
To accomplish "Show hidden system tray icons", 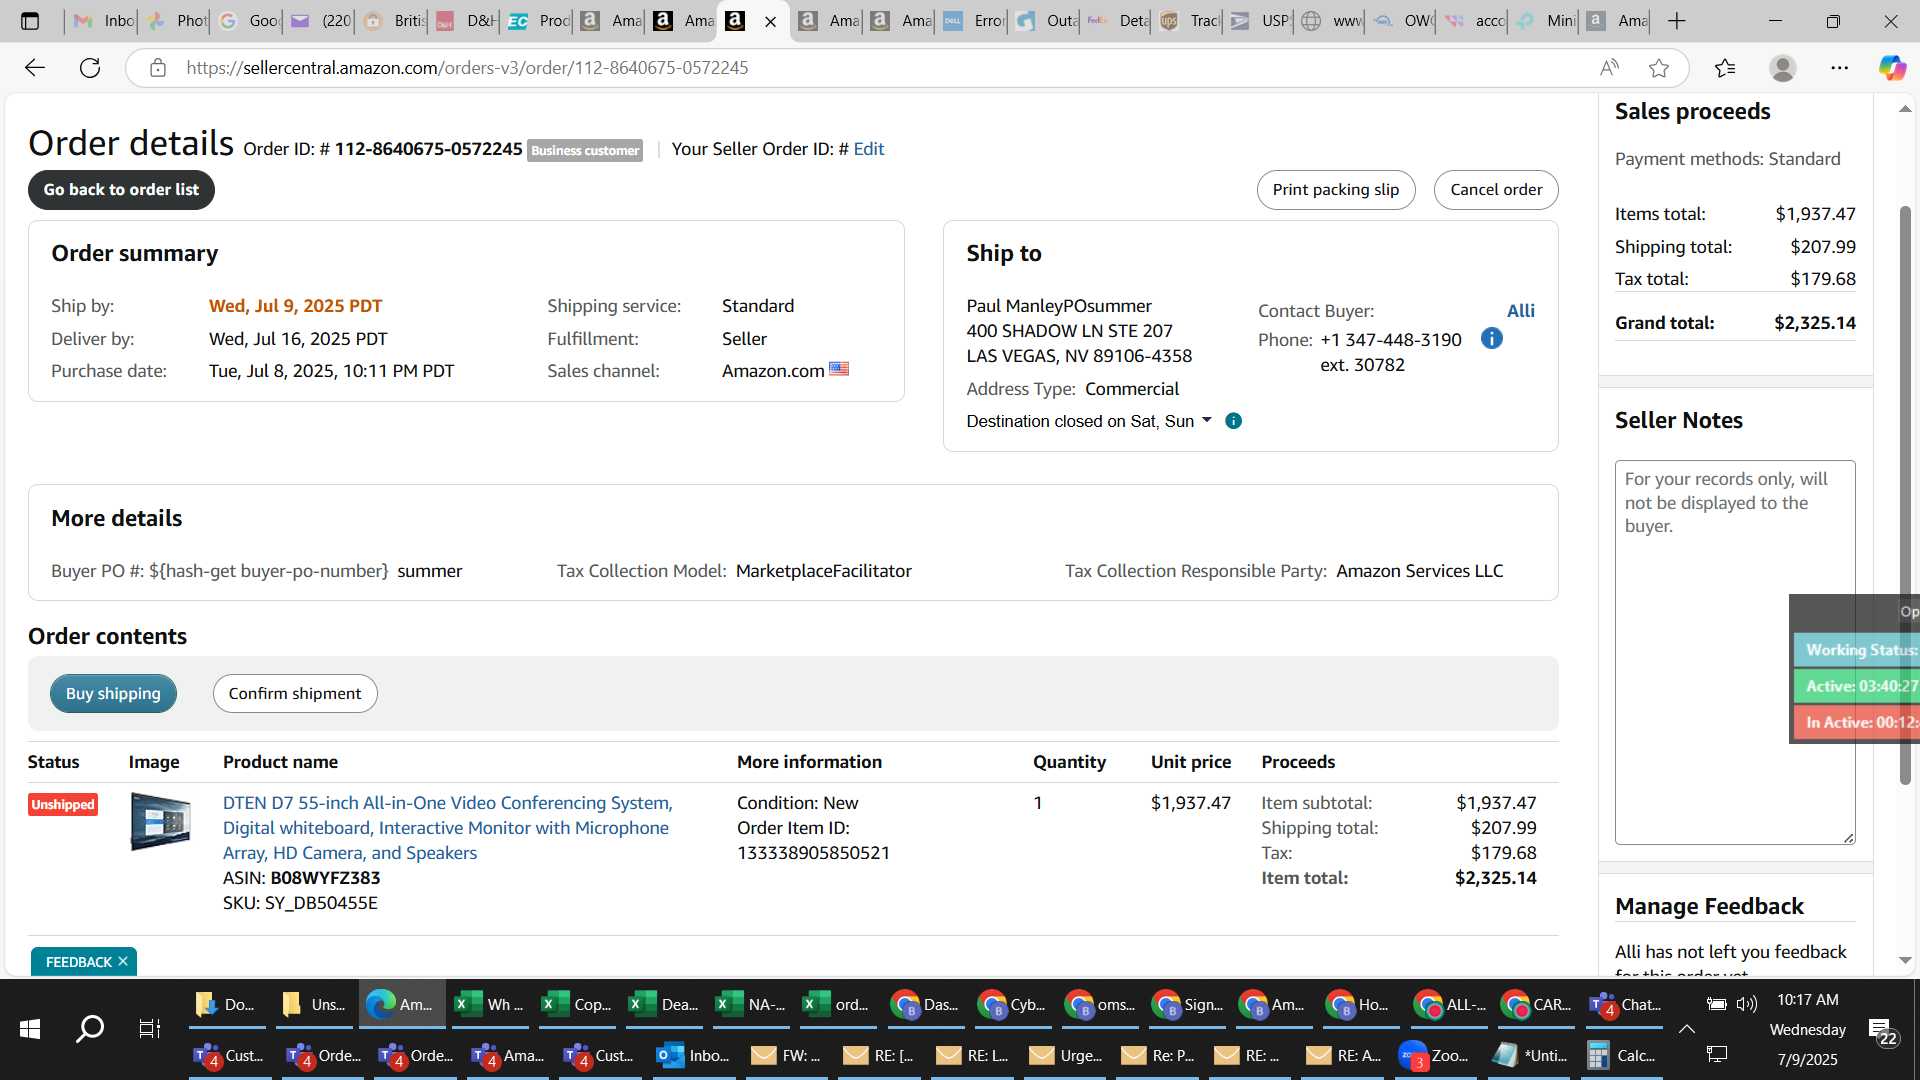I will coord(1686,1029).
